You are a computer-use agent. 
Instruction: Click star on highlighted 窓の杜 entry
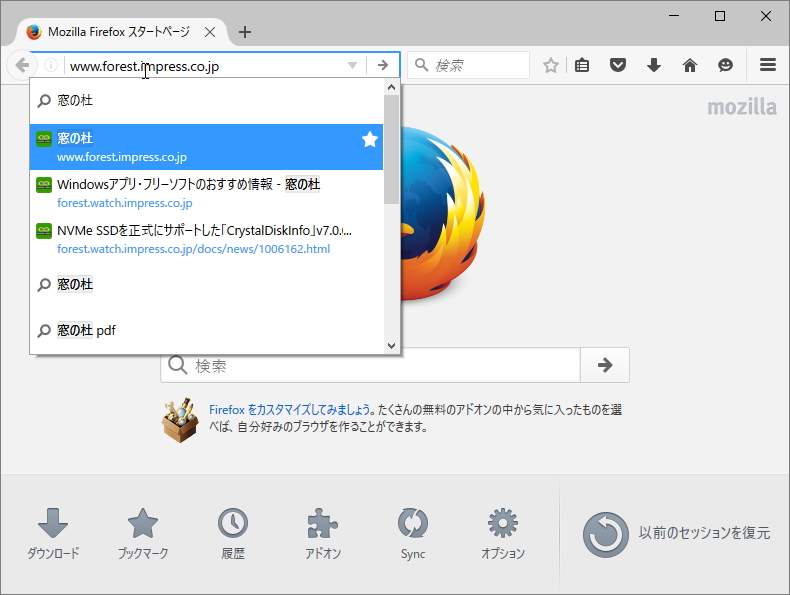click(370, 139)
